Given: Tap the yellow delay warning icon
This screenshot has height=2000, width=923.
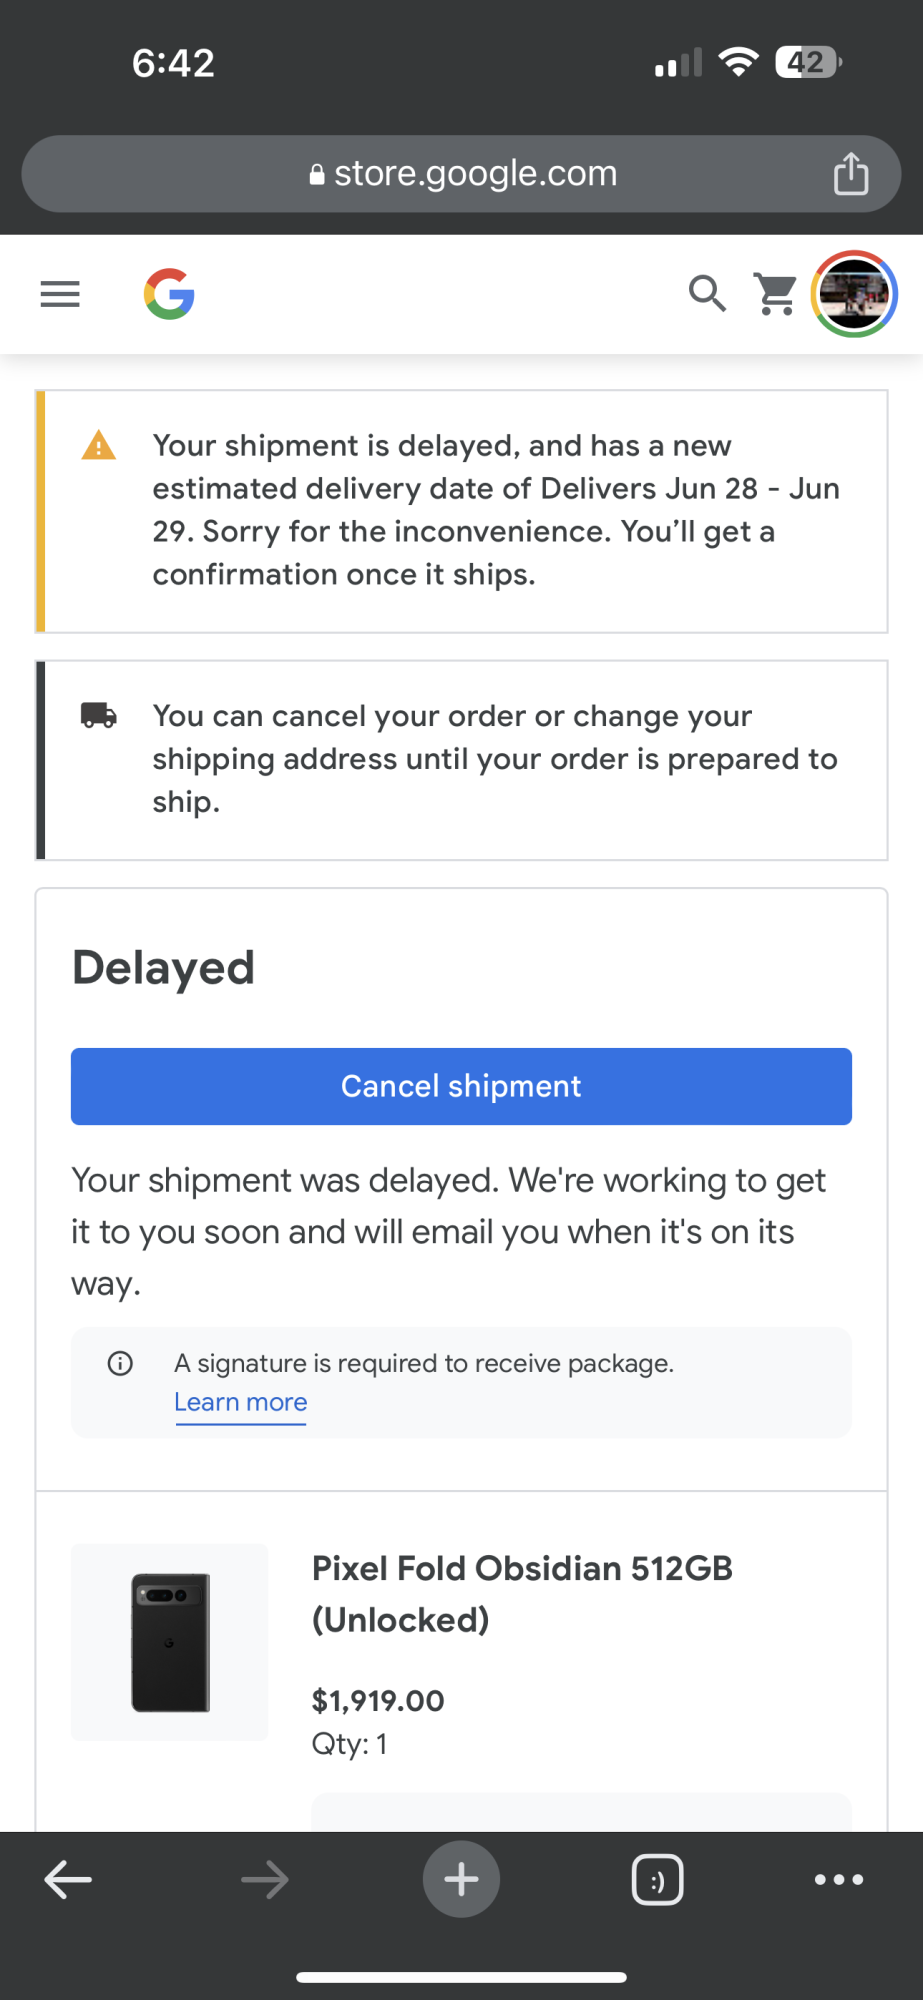Looking at the screenshot, I should coord(98,445).
